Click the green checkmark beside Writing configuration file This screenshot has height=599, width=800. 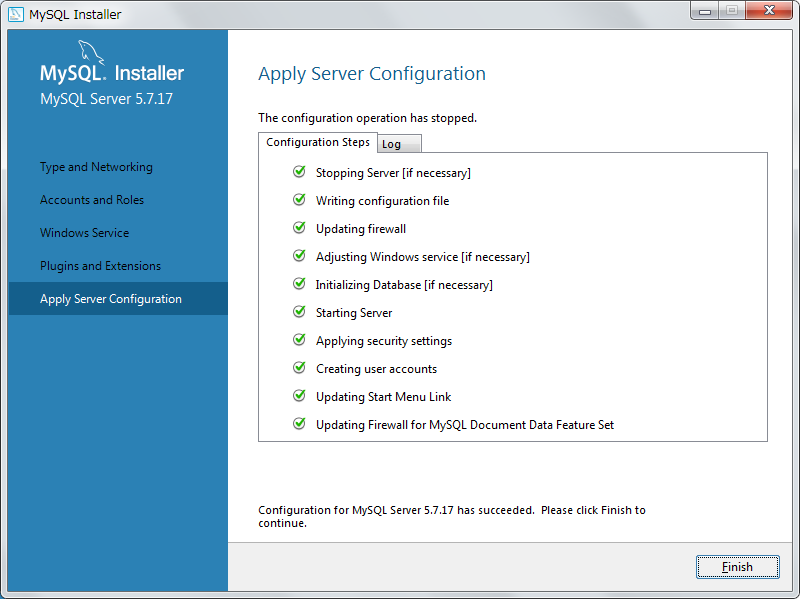(x=299, y=200)
